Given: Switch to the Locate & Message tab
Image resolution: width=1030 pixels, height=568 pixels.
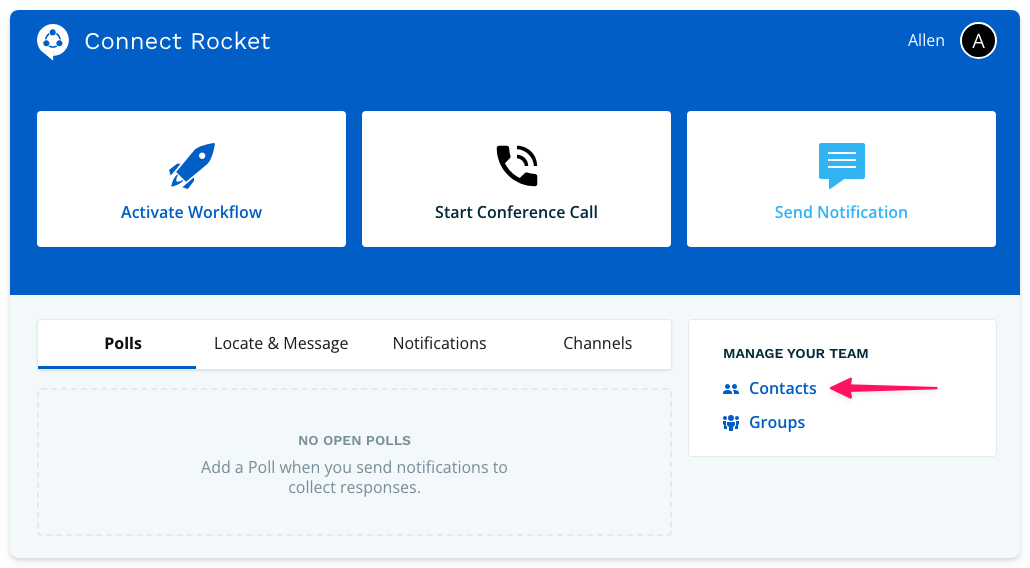Looking at the screenshot, I should coord(281,343).
